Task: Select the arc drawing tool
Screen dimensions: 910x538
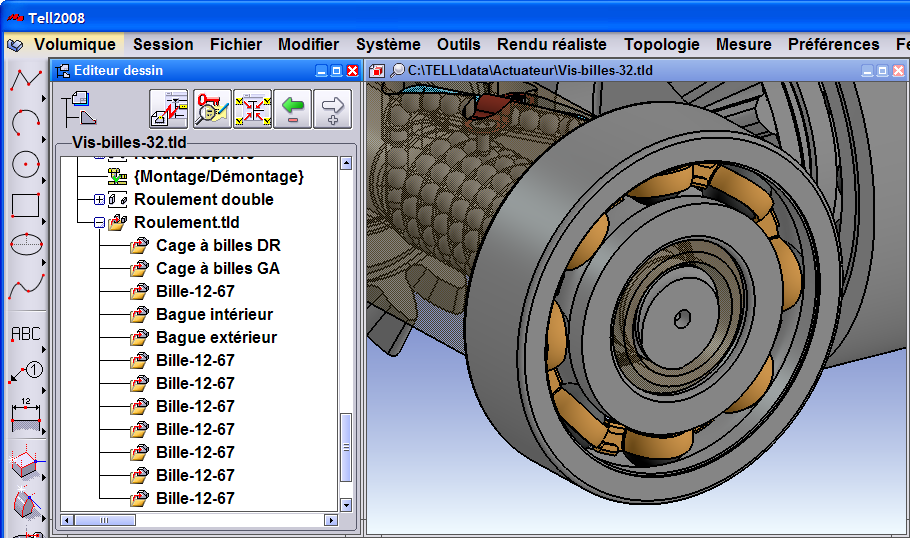Action: pos(26,123)
